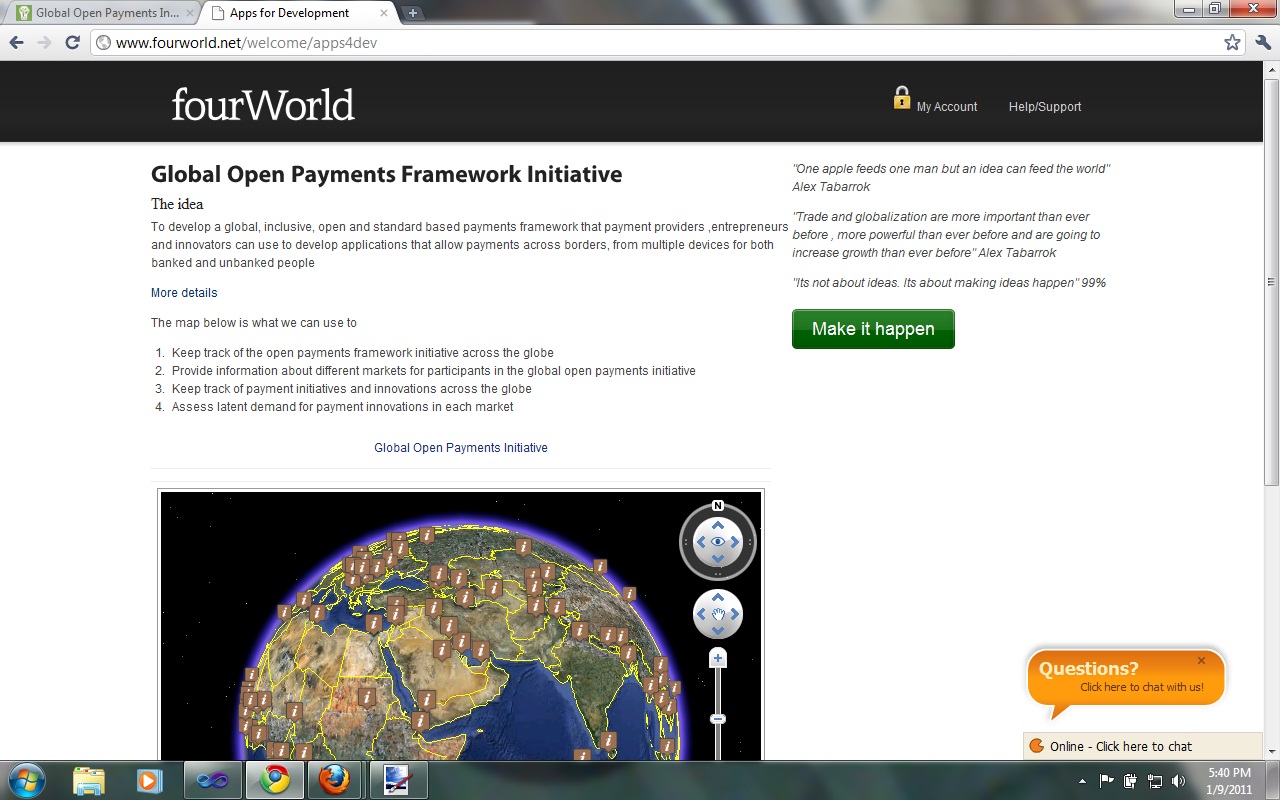This screenshot has width=1280, height=800.
Task: Click the heading Global Open Payments Framework Initiative
Action: pyautogui.click(x=386, y=175)
